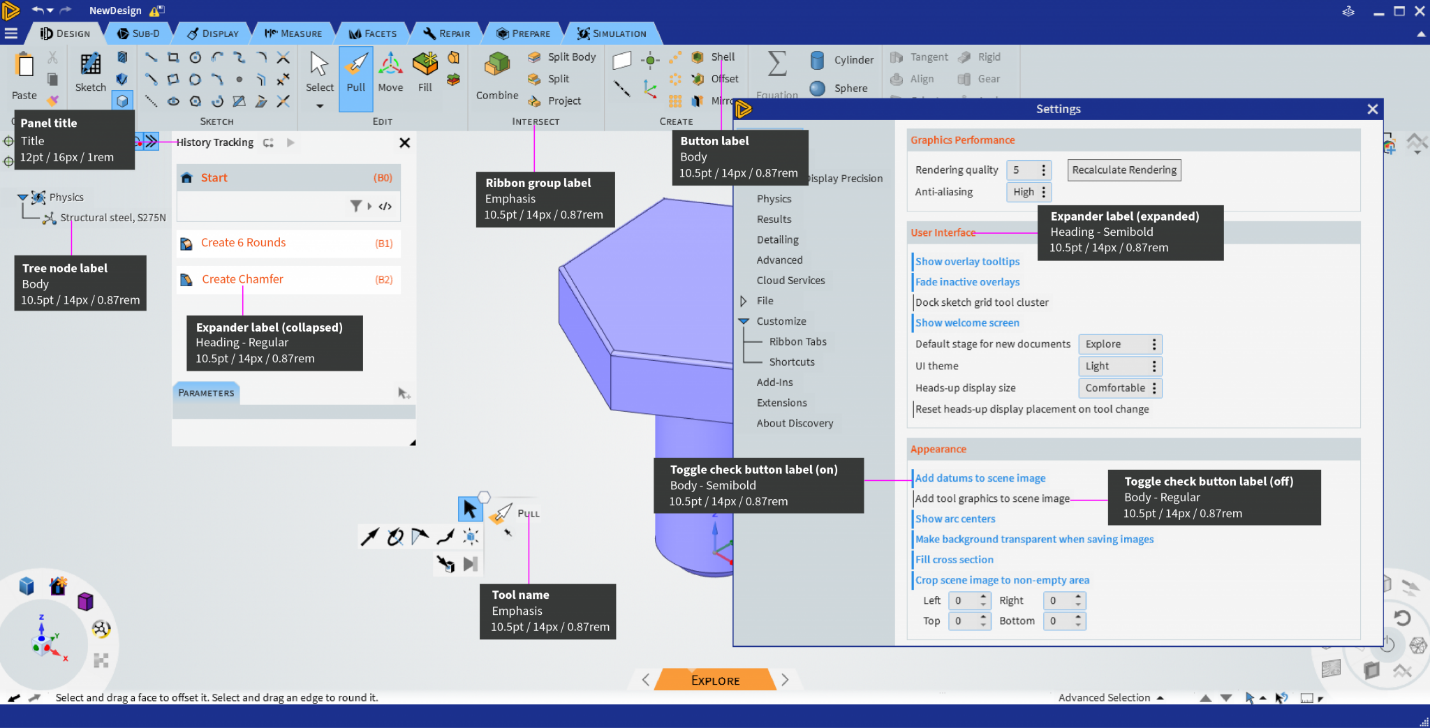Screen dimensions: 1430x728
Task: Click the Recalculate Rendering button
Action: (1124, 170)
